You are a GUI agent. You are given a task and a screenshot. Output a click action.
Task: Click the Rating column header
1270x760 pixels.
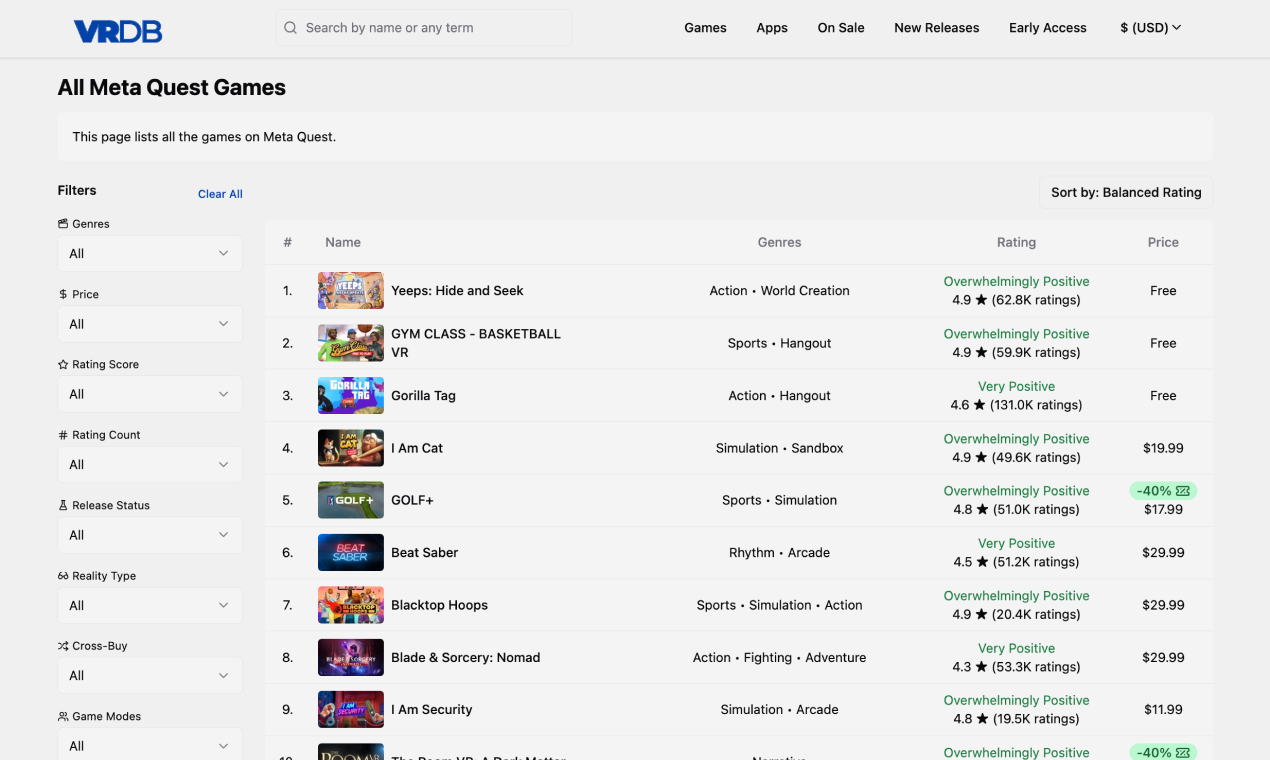pyautogui.click(x=1016, y=242)
